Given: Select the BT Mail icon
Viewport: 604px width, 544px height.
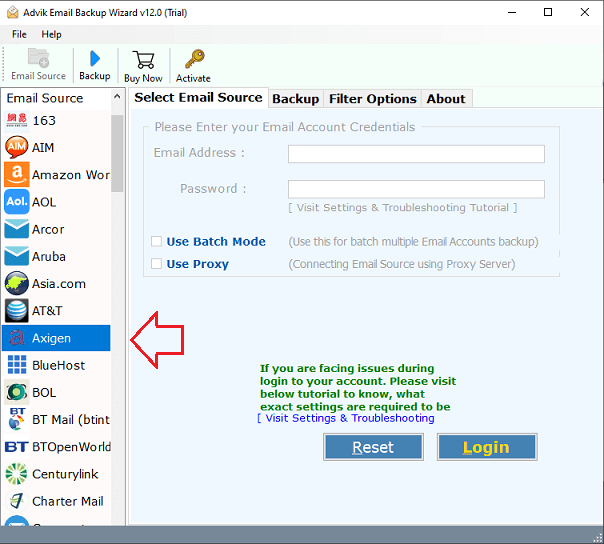Looking at the screenshot, I should 17,419.
